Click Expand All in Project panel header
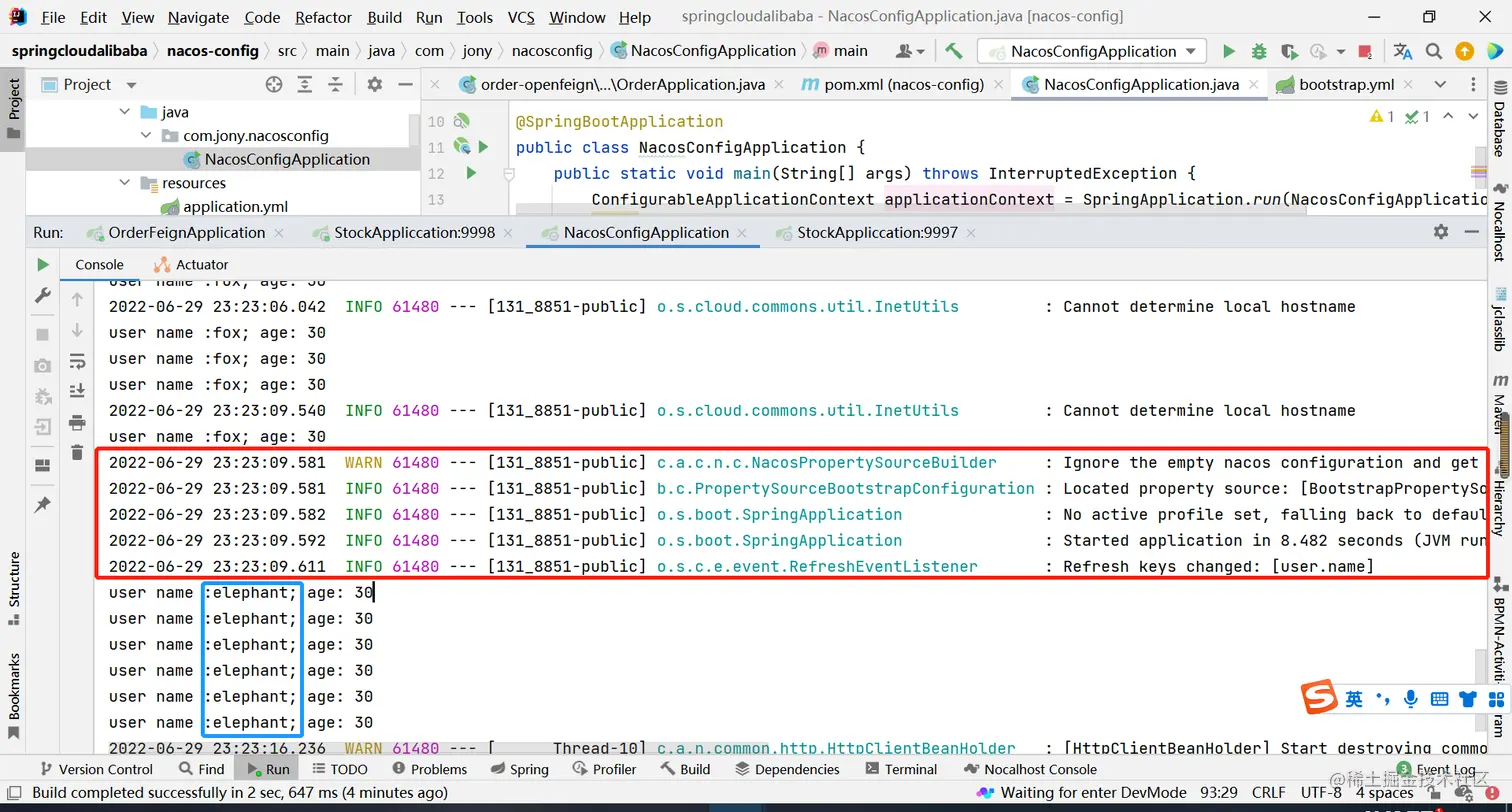The width and height of the screenshot is (1512, 812). click(x=306, y=85)
